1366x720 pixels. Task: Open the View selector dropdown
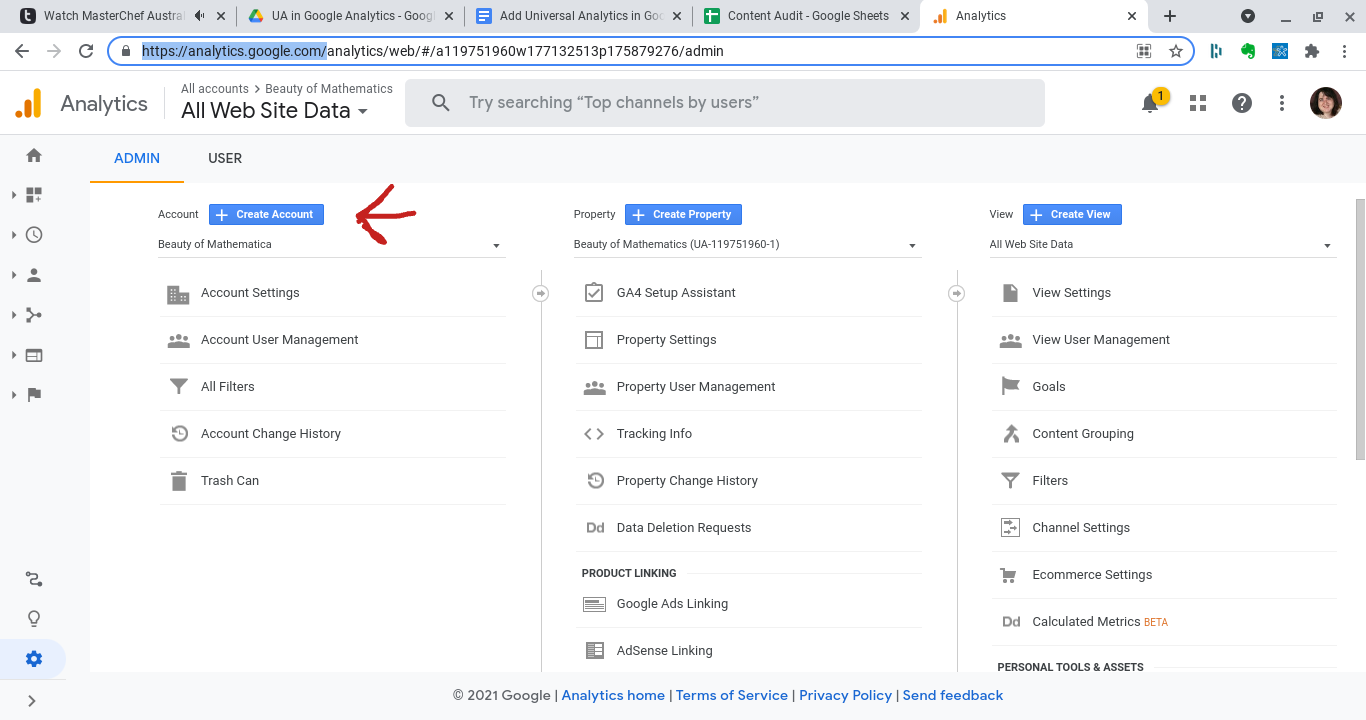[1162, 245]
